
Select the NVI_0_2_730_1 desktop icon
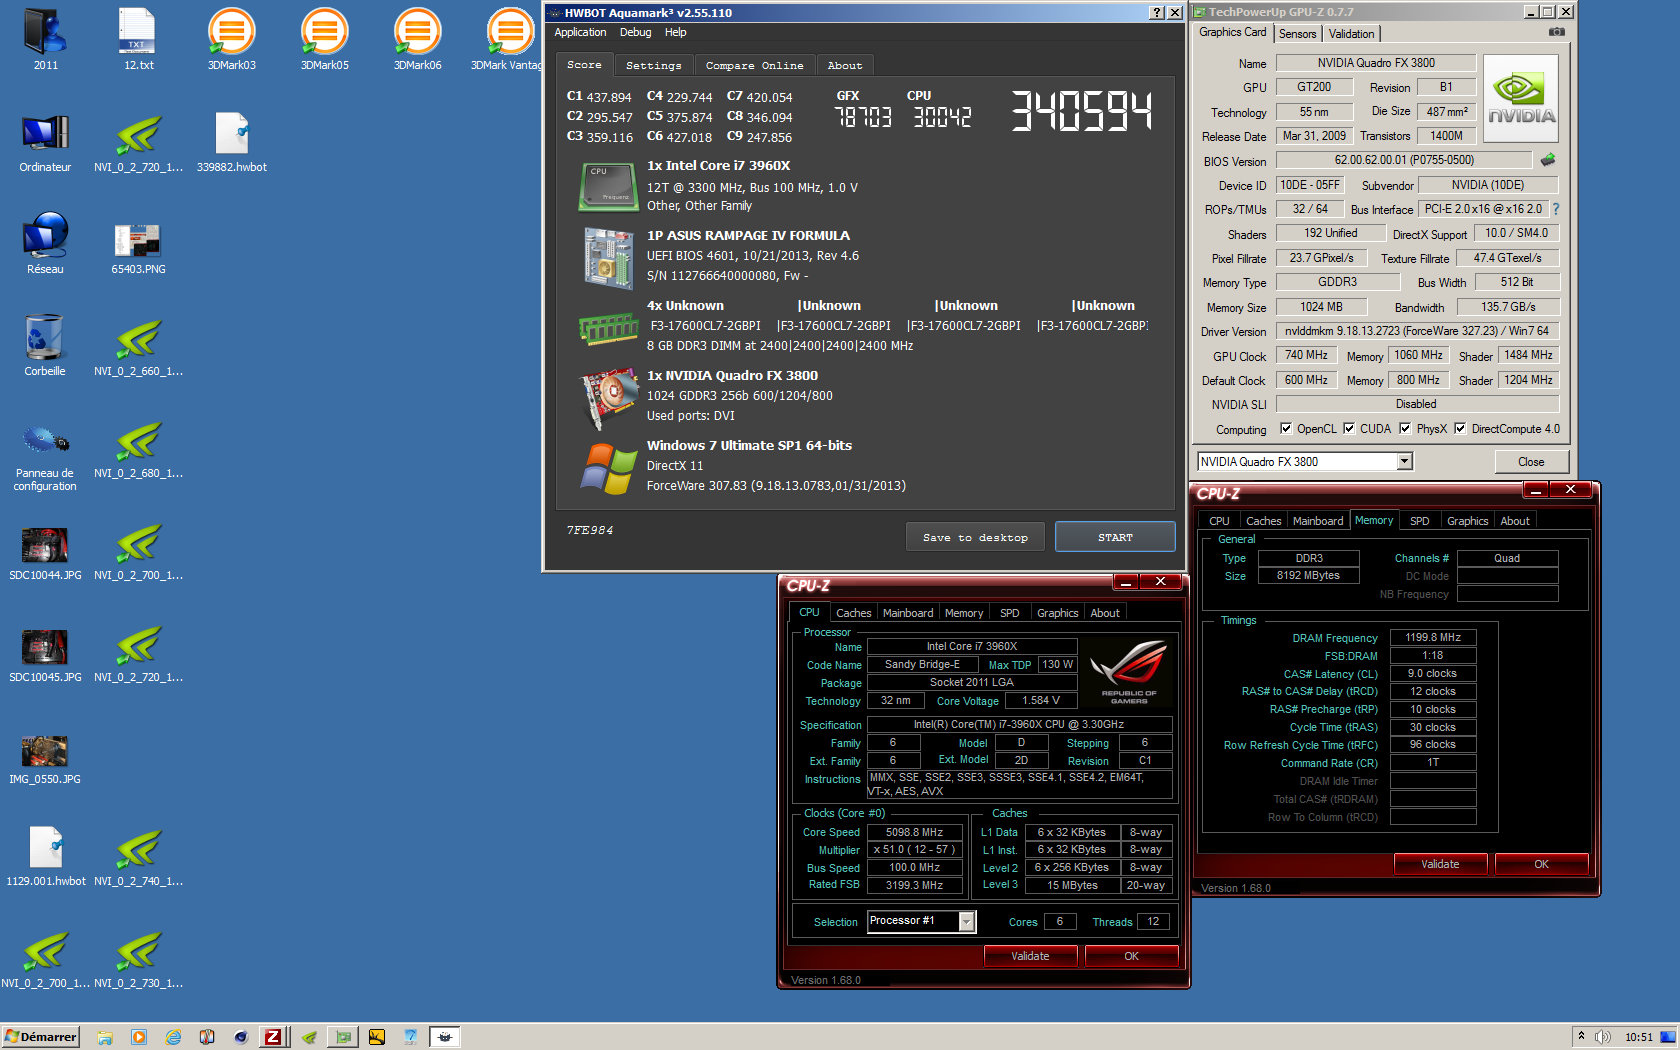coord(138,958)
